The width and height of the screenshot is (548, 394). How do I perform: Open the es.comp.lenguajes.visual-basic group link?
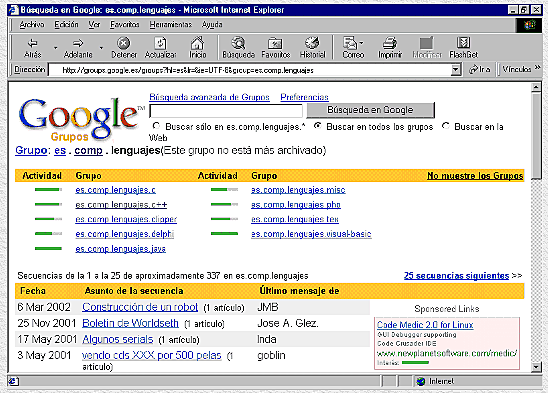tap(311, 234)
